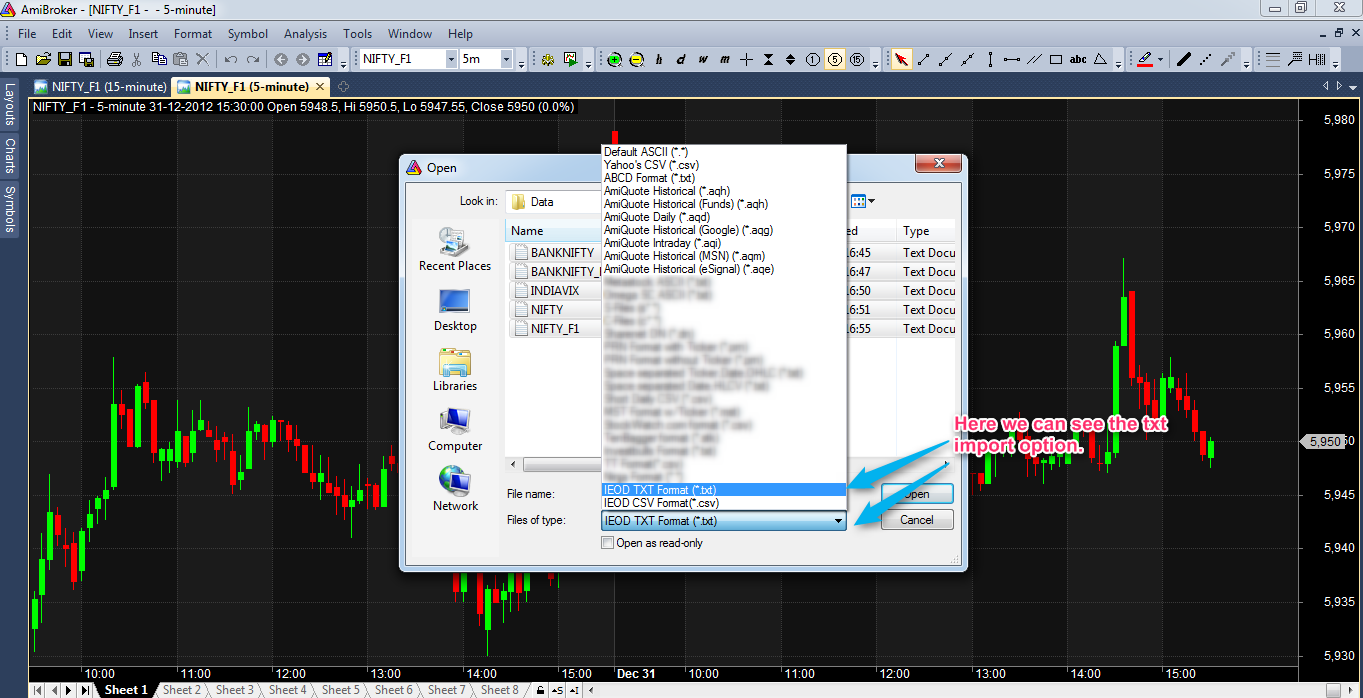
Task: Click the Print toolbar icon
Action: (115, 59)
